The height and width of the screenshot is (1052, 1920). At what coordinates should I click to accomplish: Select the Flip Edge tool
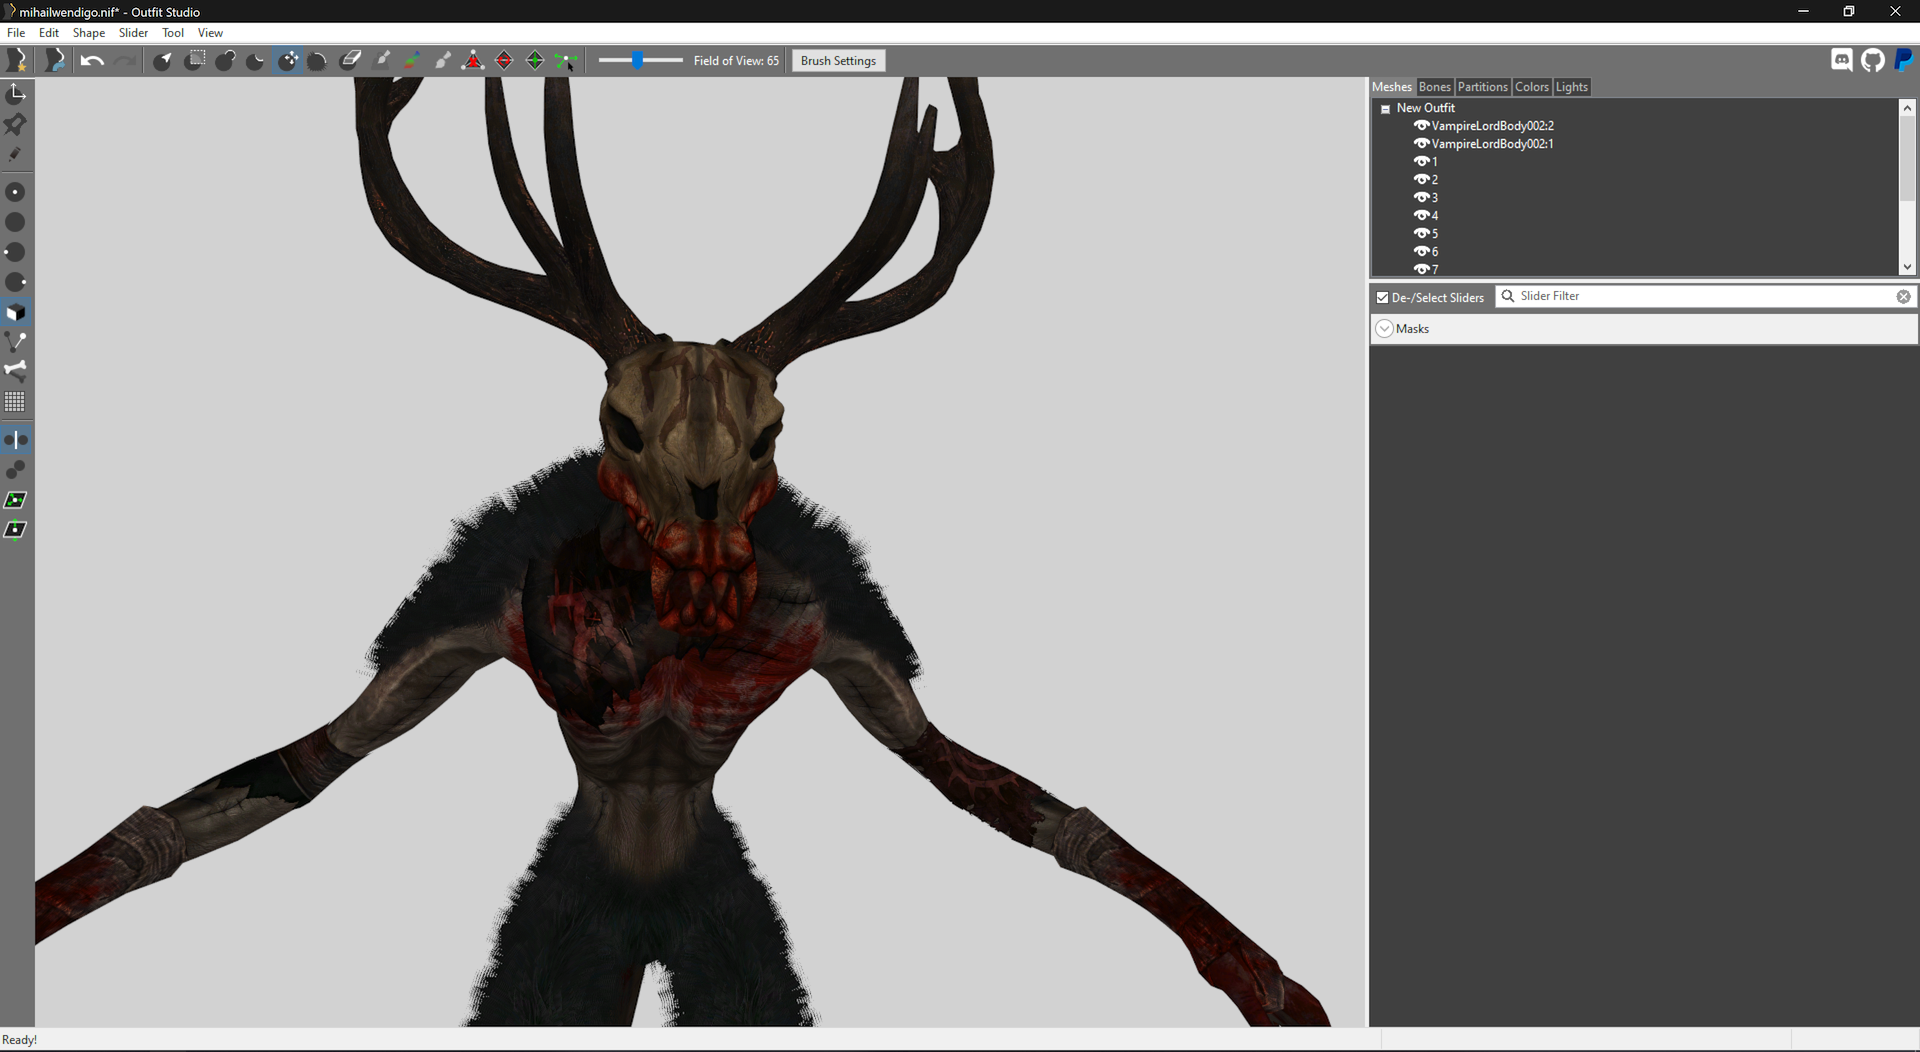pyautogui.click(x=504, y=61)
